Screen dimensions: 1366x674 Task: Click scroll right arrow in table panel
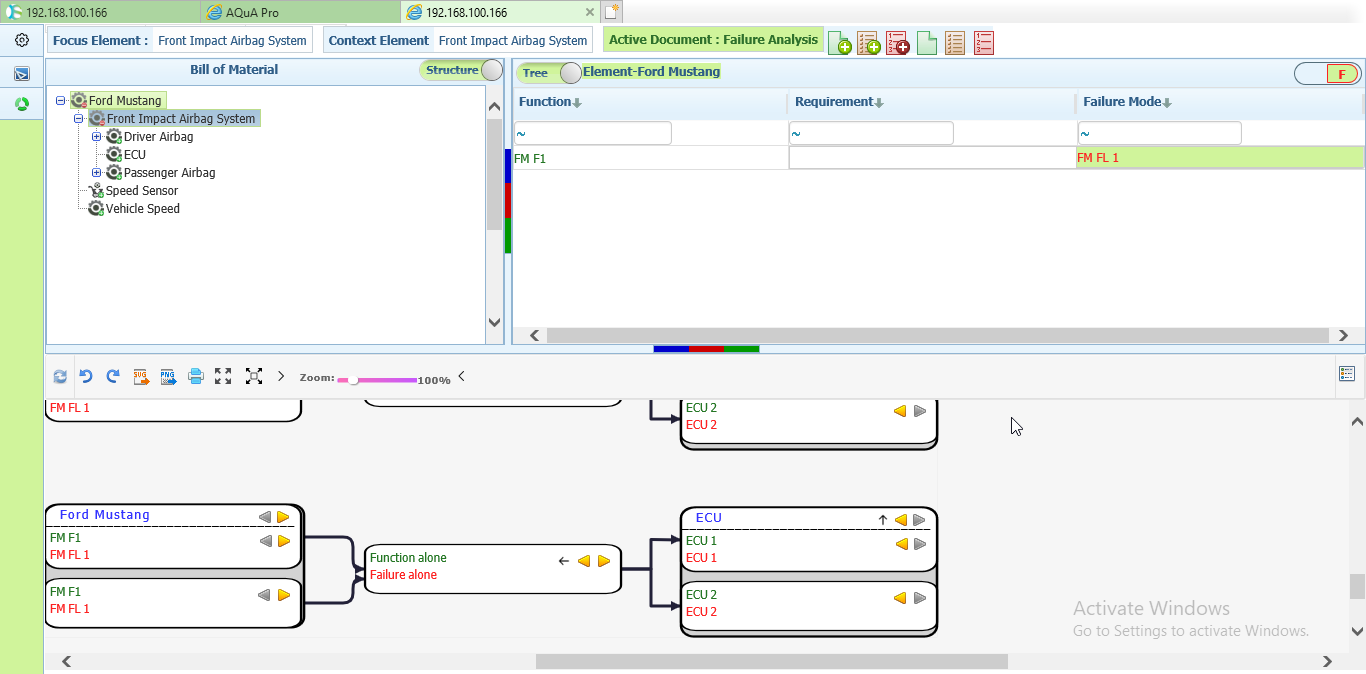(x=1344, y=336)
